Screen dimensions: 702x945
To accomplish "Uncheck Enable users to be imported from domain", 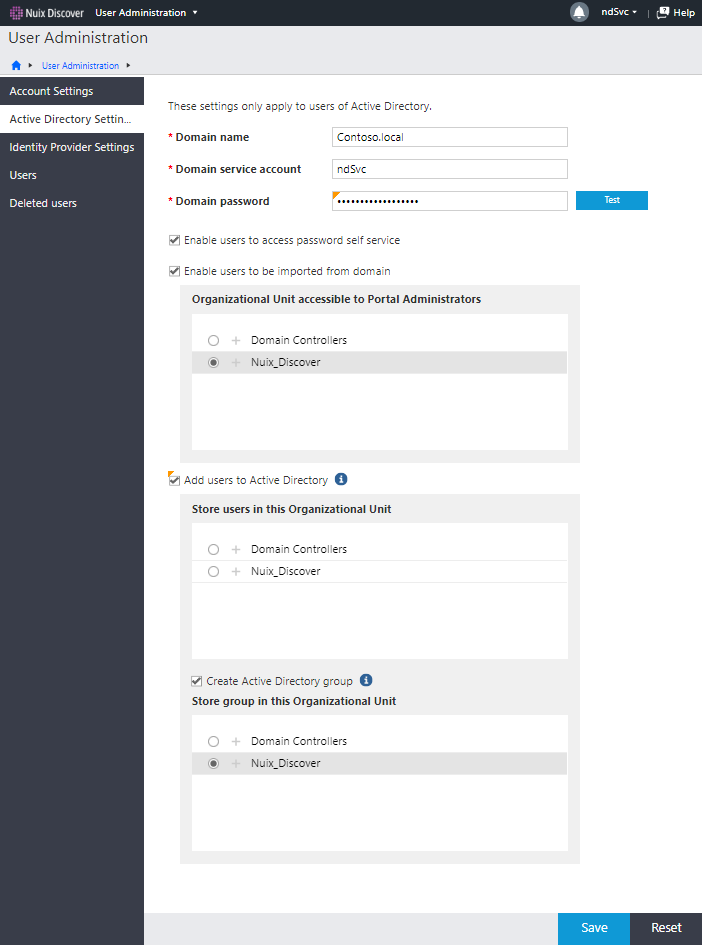I will click(175, 271).
